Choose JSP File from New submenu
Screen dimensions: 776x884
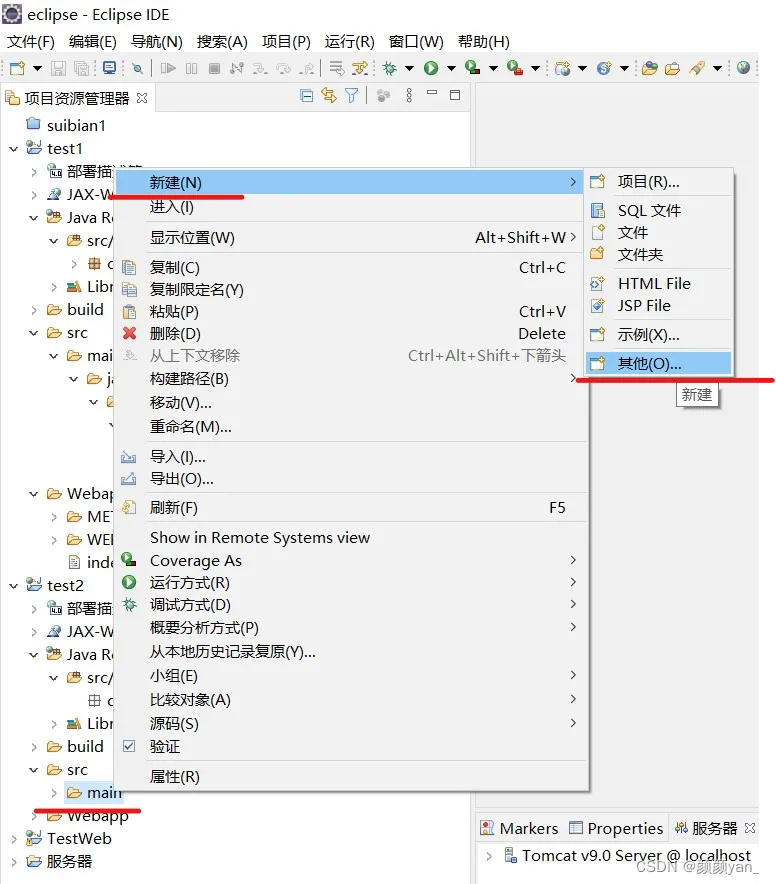point(659,306)
